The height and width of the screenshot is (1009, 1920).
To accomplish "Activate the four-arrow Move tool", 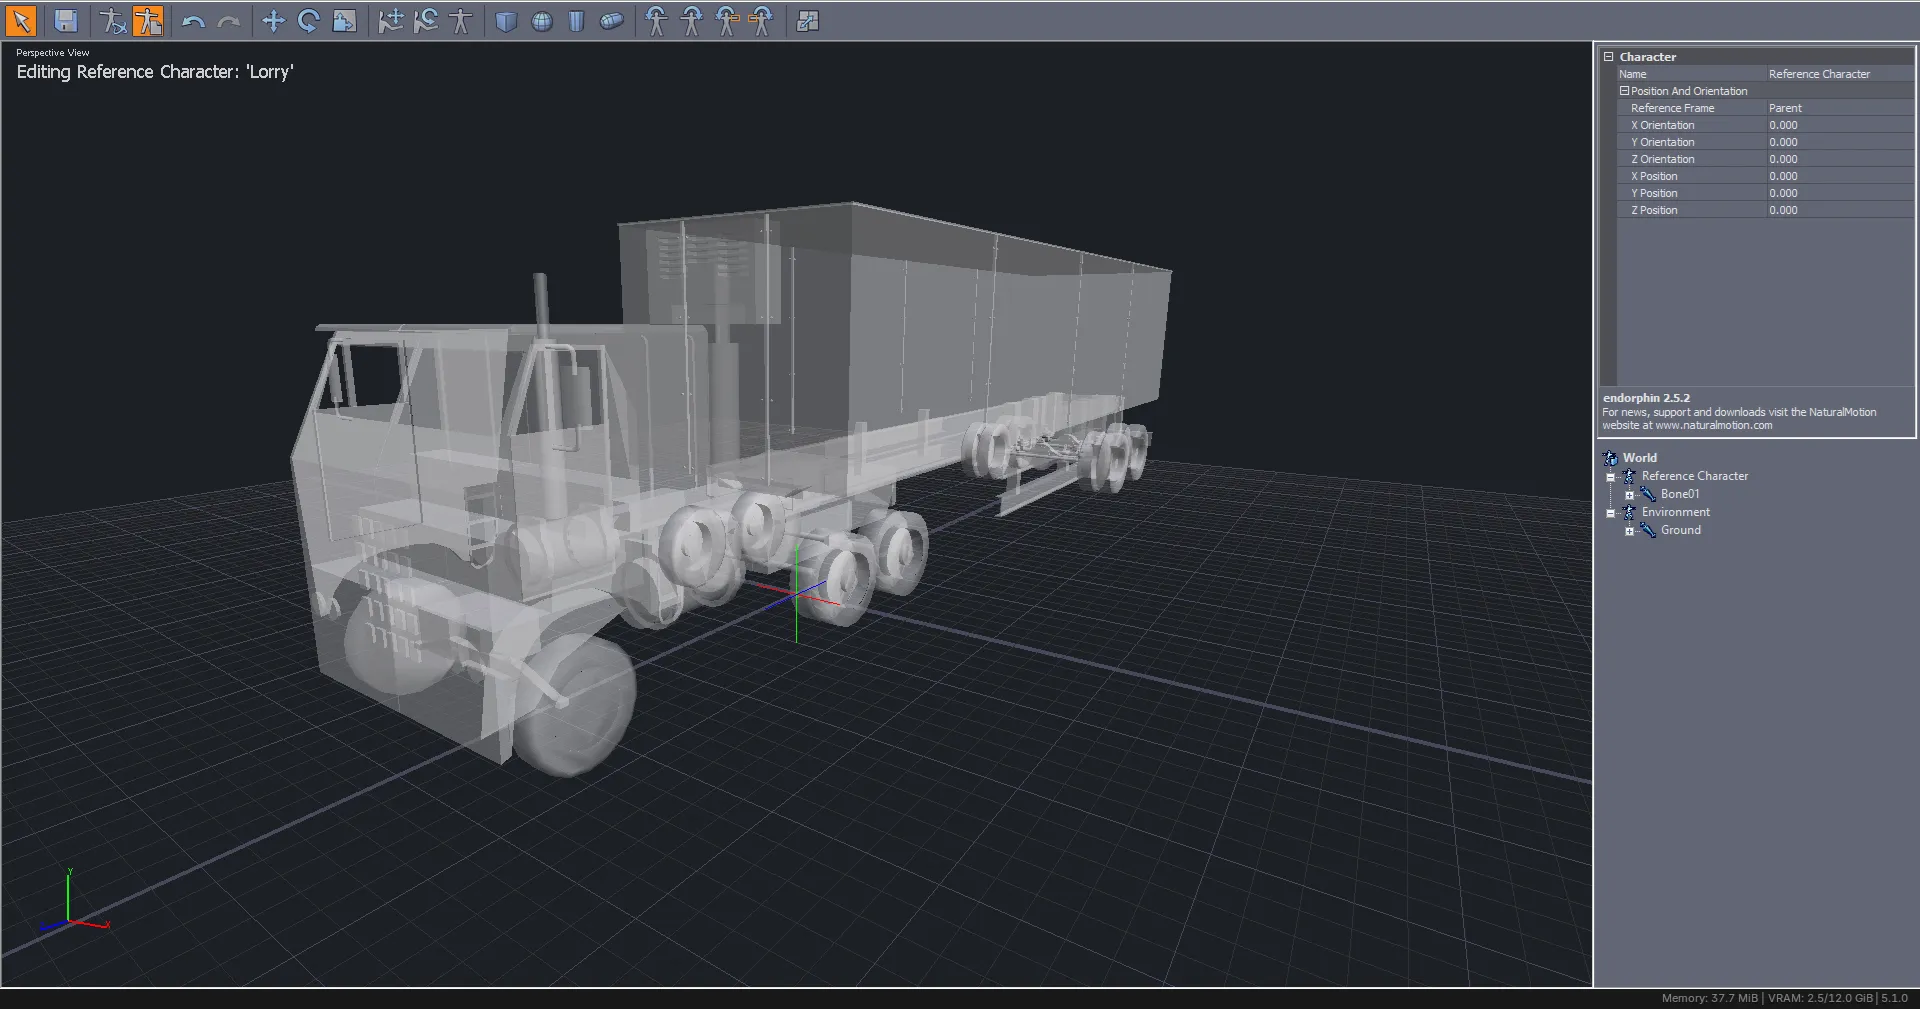I will (x=273, y=21).
